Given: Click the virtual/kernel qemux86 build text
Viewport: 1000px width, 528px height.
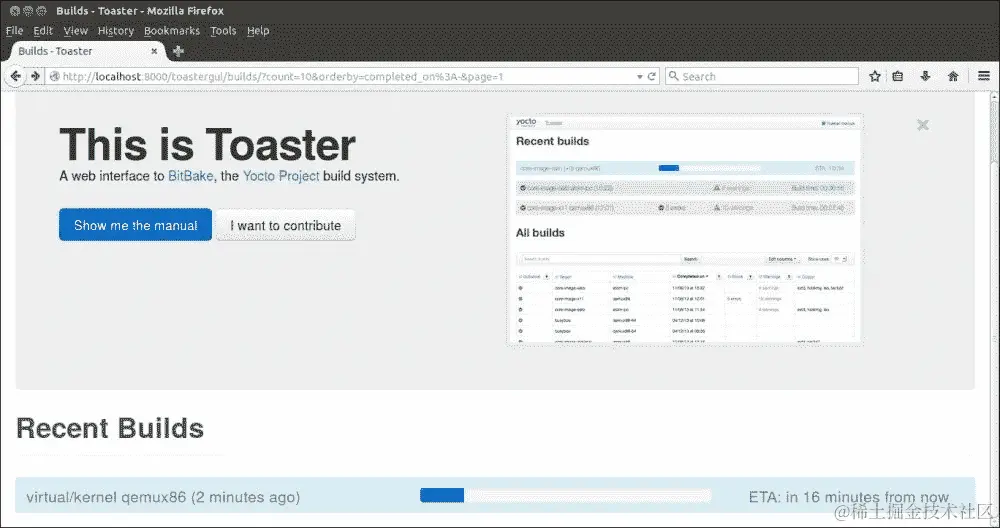Looking at the screenshot, I should (163, 497).
